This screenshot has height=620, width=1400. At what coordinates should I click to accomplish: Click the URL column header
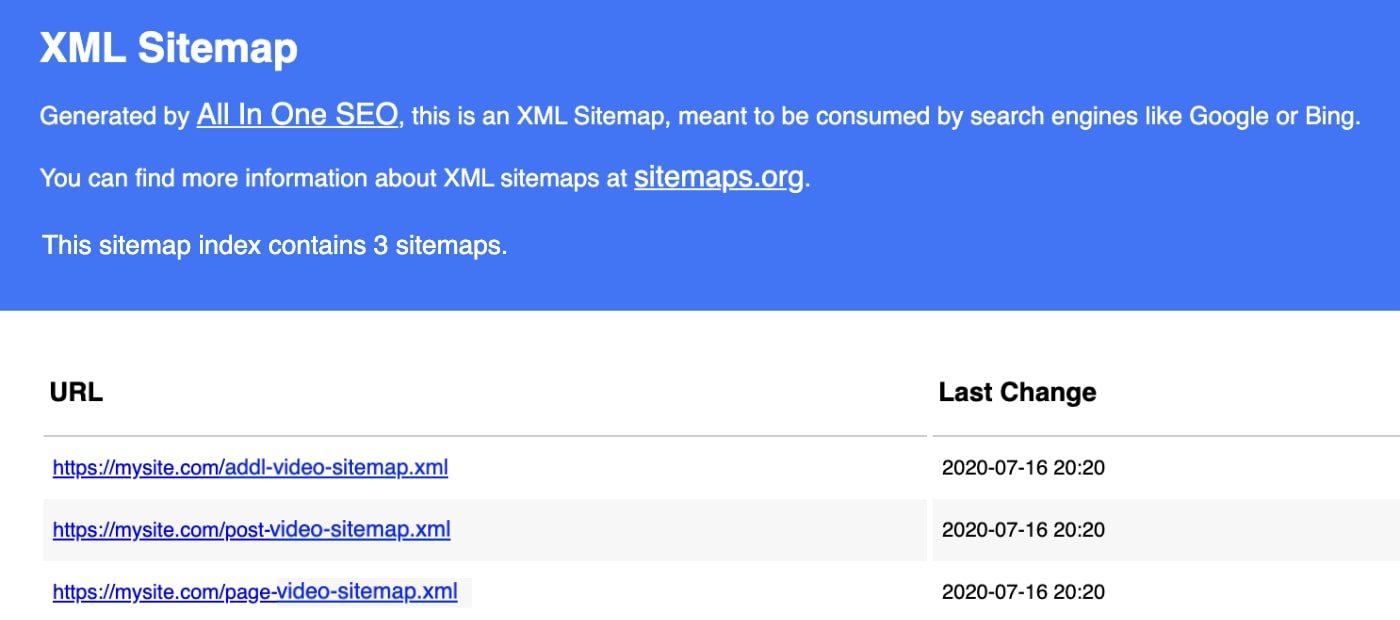pos(76,392)
